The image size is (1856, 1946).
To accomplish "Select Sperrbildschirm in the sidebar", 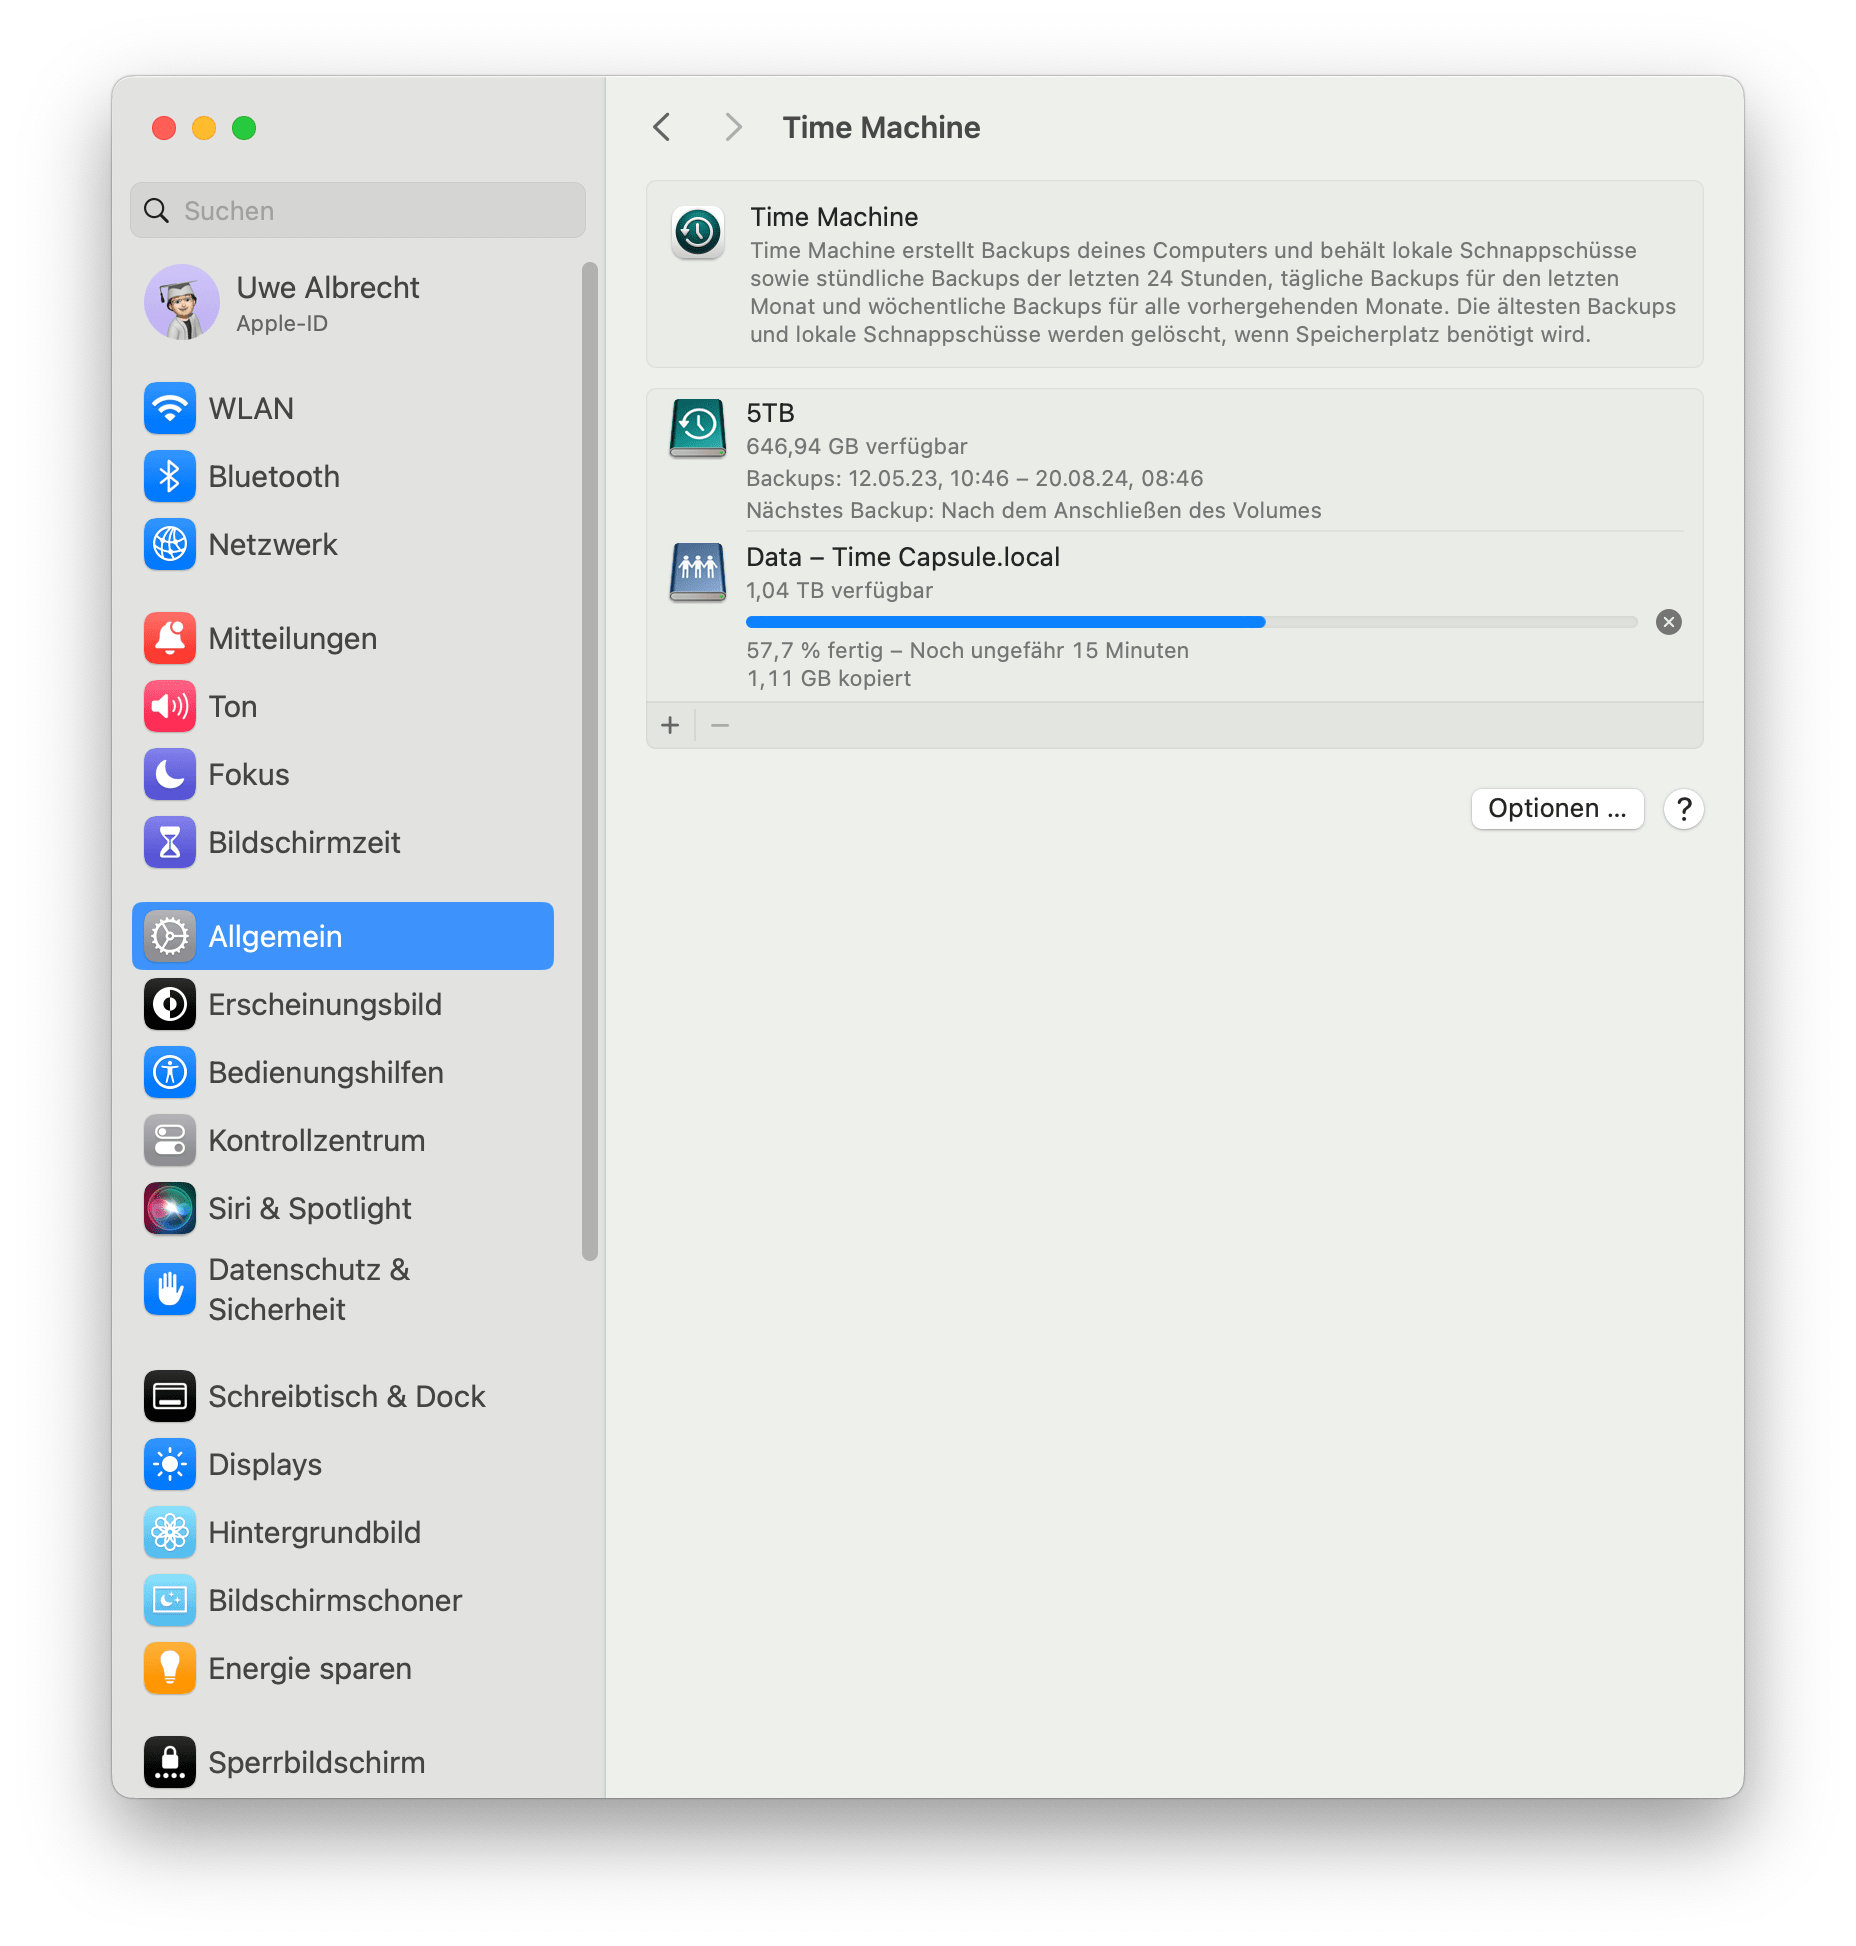I will tap(315, 1762).
